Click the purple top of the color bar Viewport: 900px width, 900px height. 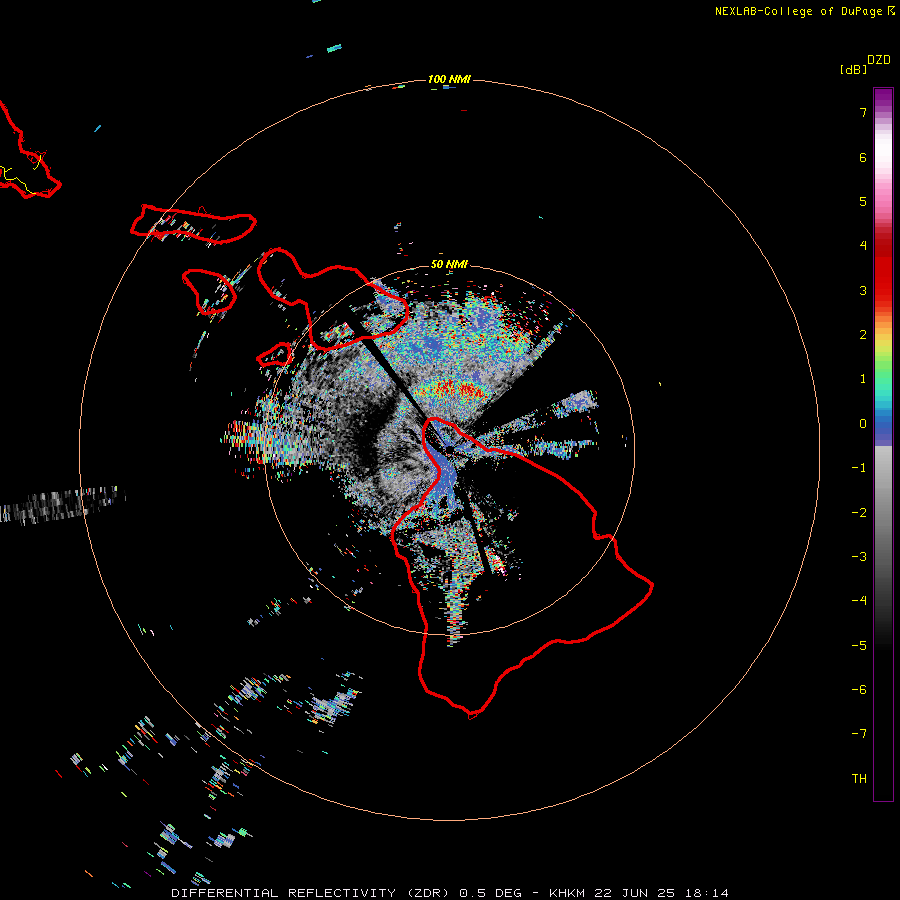point(883,98)
